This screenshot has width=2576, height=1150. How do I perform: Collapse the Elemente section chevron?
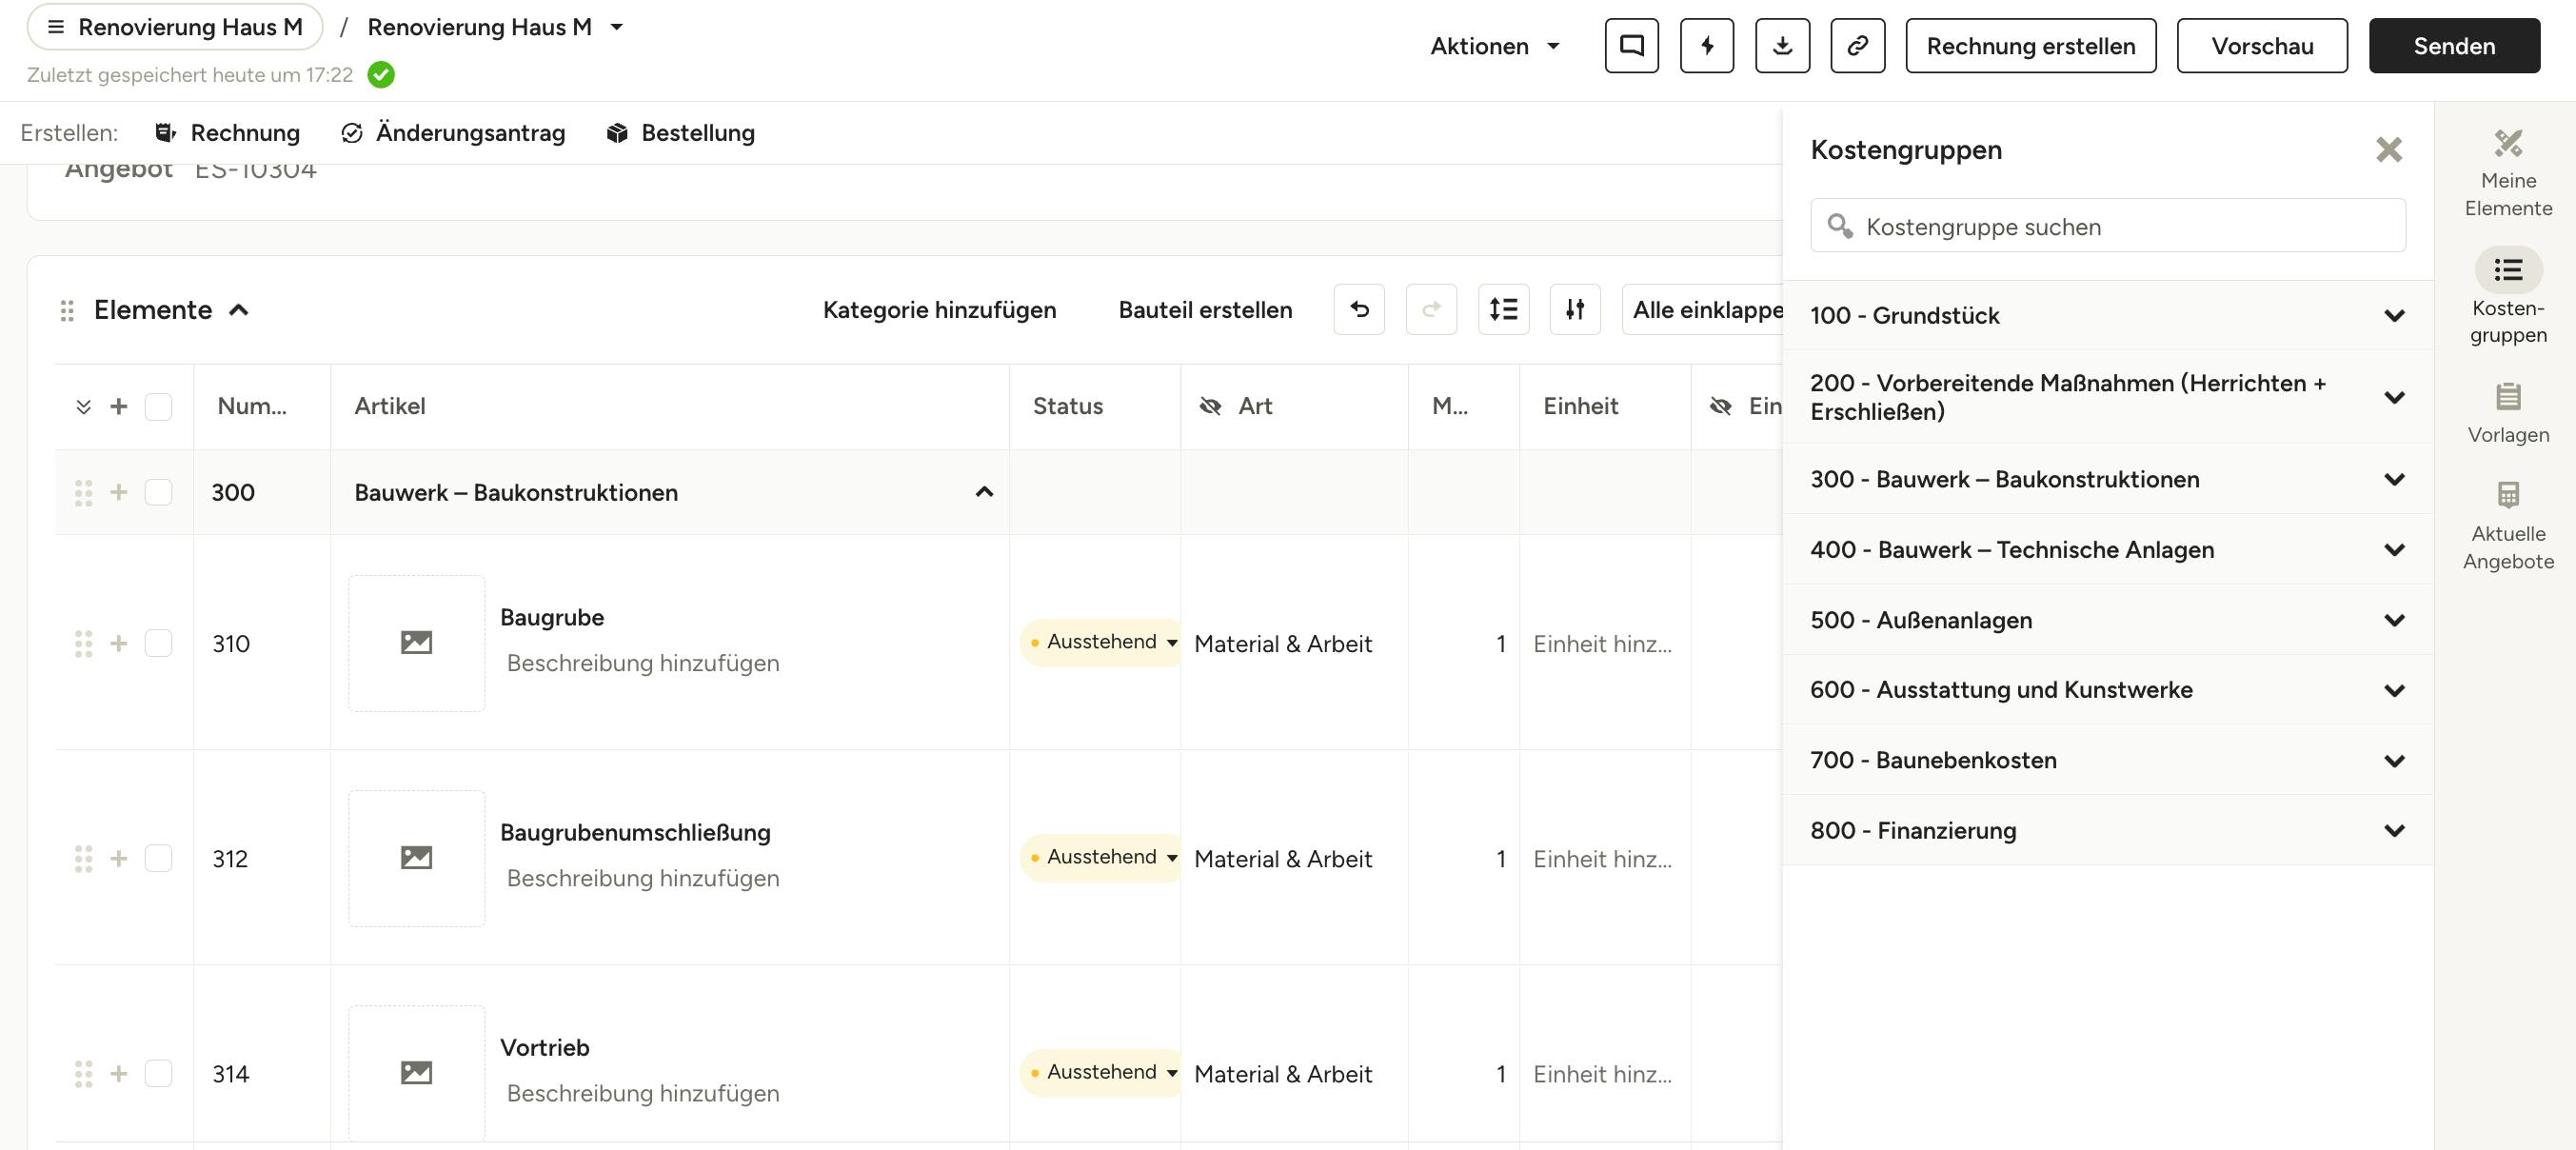[x=239, y=310]
